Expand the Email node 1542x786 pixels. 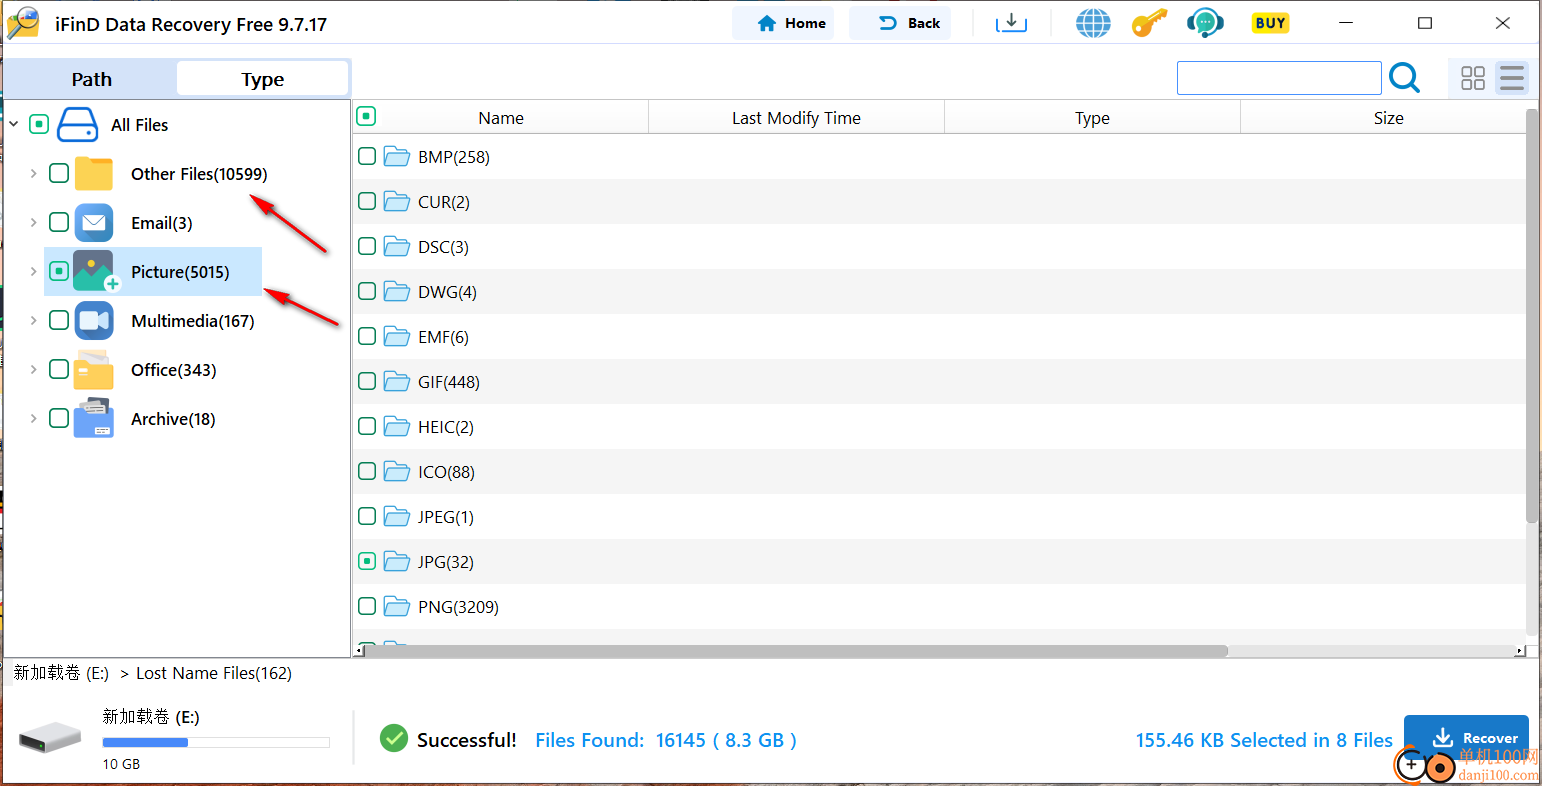coord(33,222)
